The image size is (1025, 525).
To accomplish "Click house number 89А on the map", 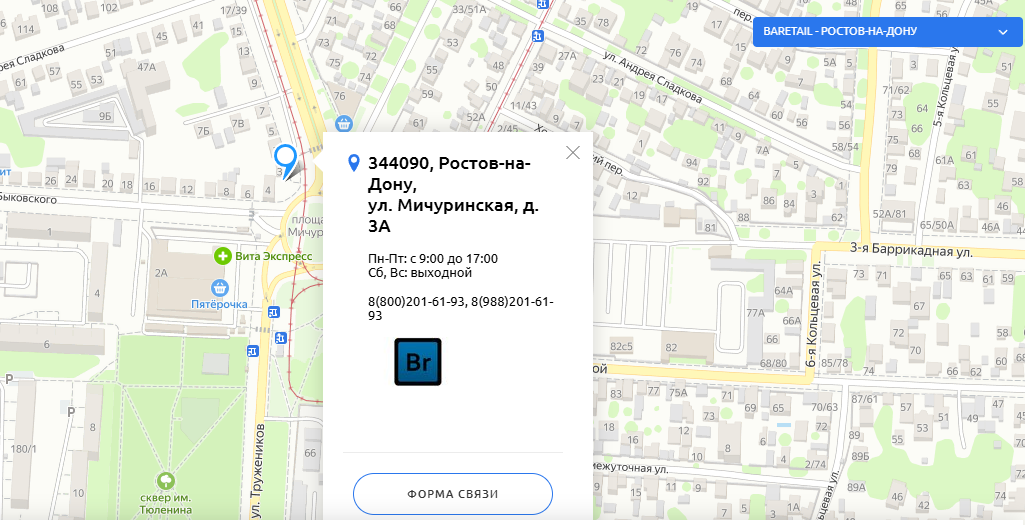I will coord(858,488).
